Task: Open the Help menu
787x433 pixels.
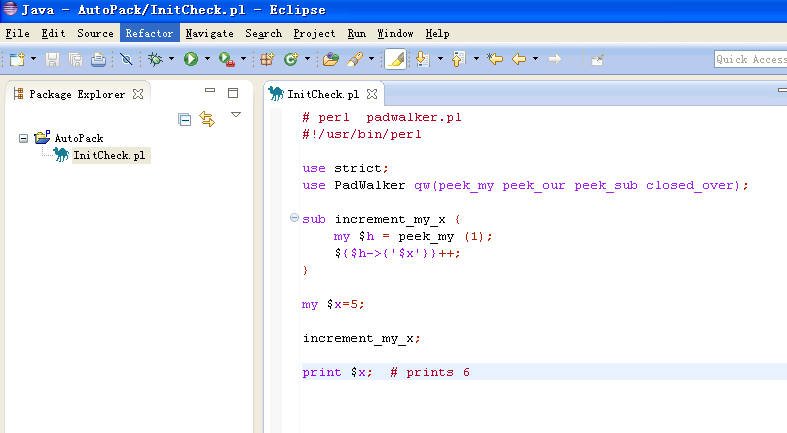Action: coord(437,34)
